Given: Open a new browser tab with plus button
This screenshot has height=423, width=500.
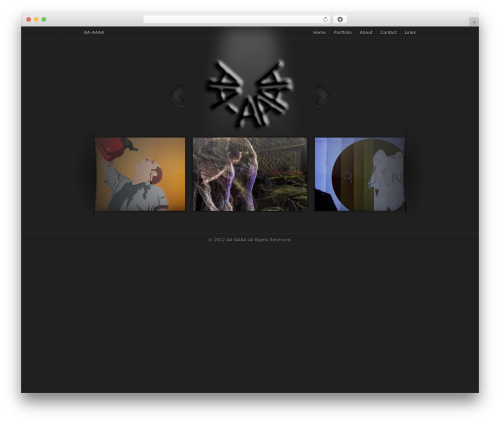Looking at the screenshot, I should (x=474, y=22).
